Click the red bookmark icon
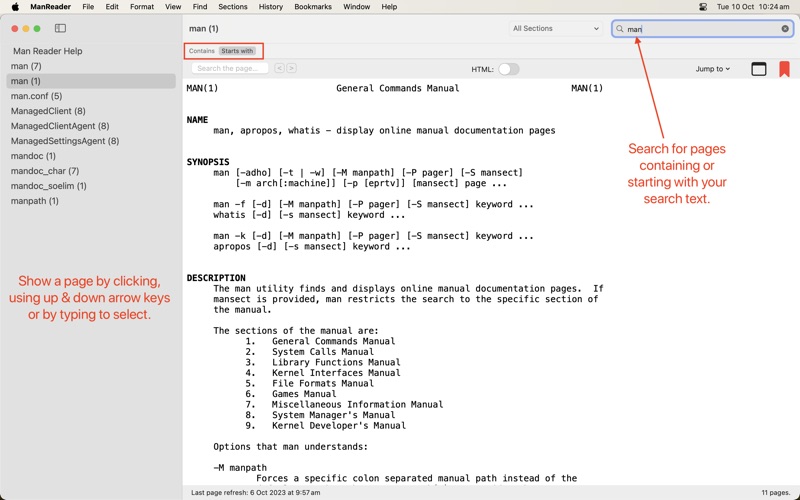This screenshot has height=500, width=800. pos(784,69)
